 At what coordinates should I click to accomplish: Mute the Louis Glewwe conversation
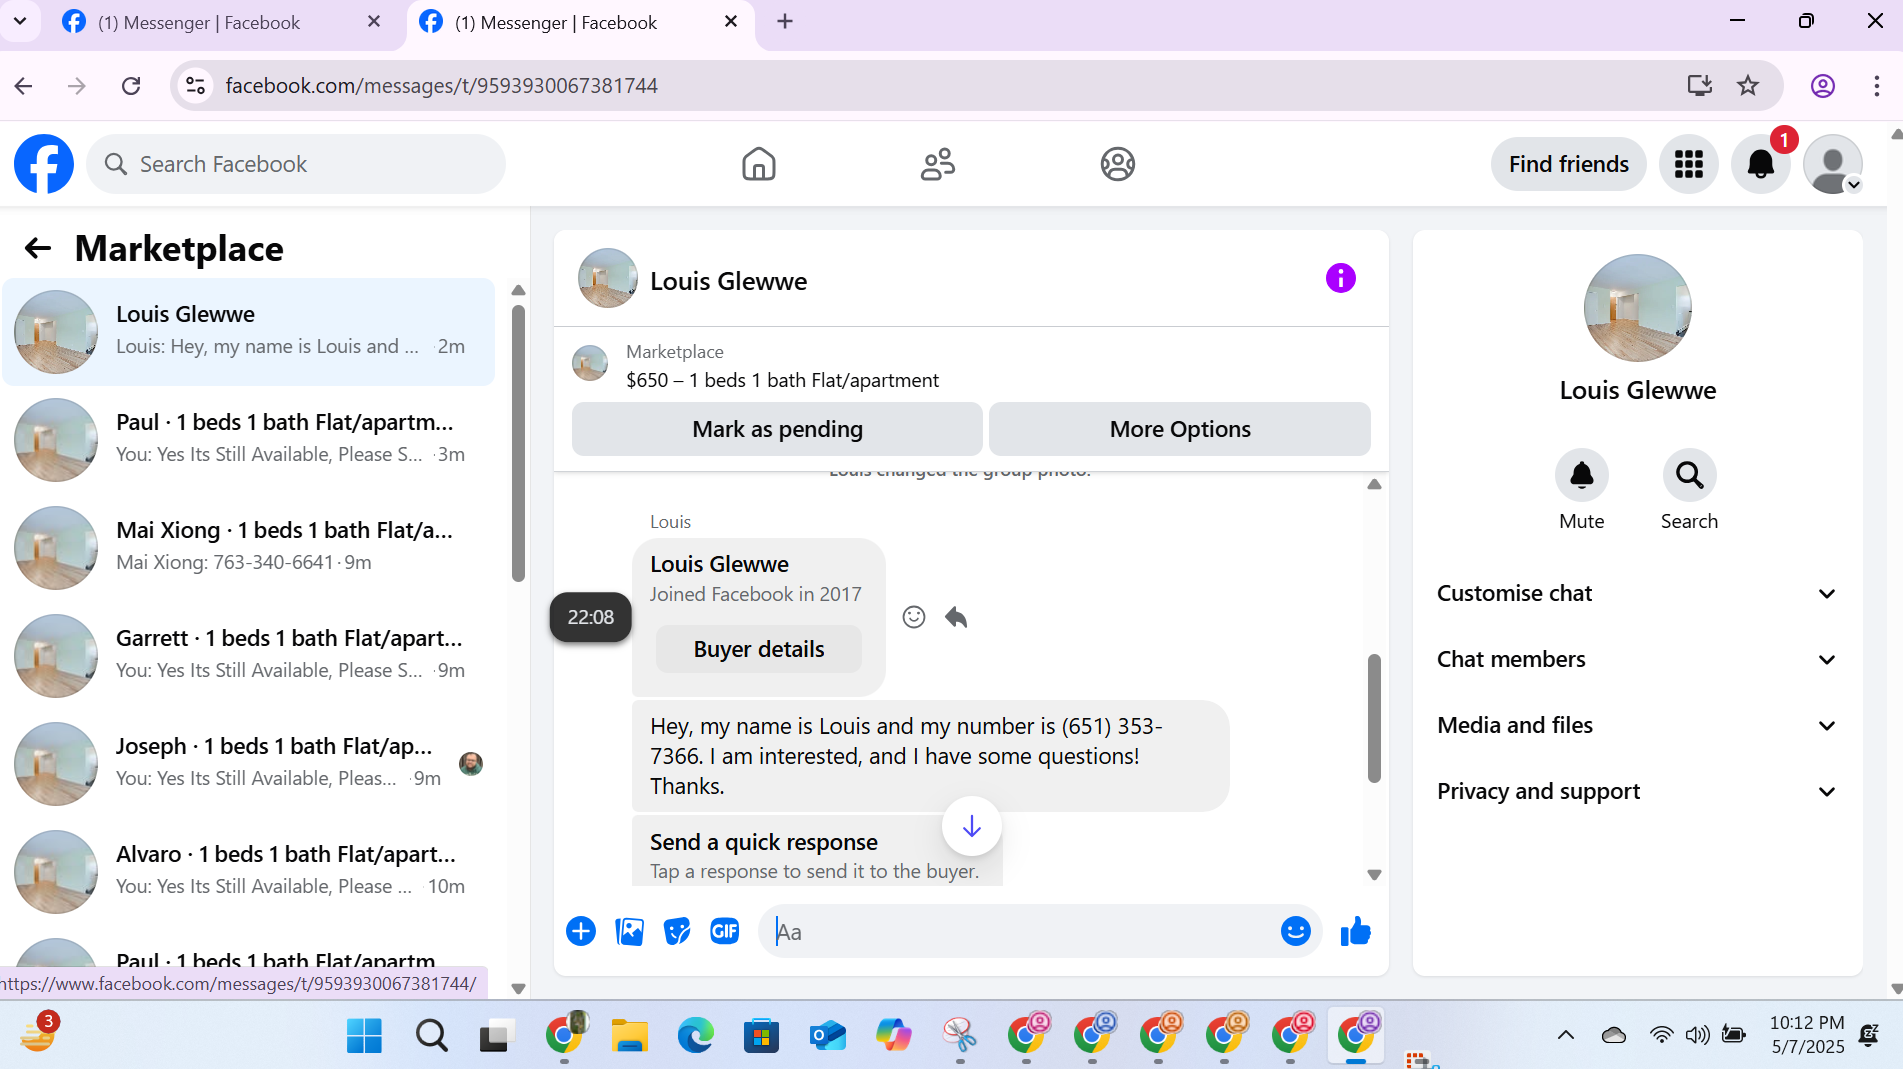tap(1582, 475)
